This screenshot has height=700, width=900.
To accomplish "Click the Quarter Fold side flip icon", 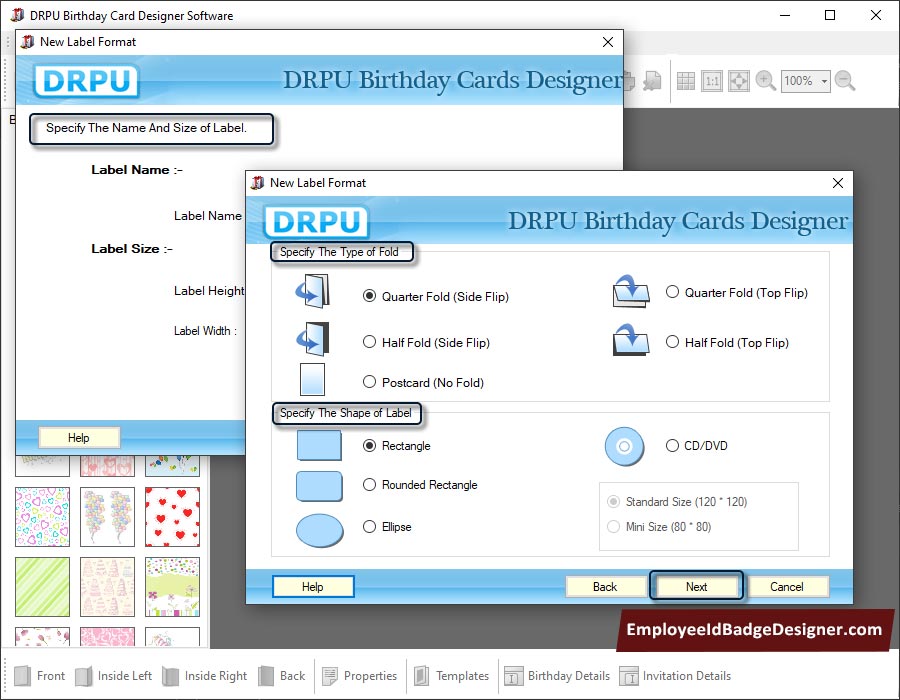I will (313, 291).
